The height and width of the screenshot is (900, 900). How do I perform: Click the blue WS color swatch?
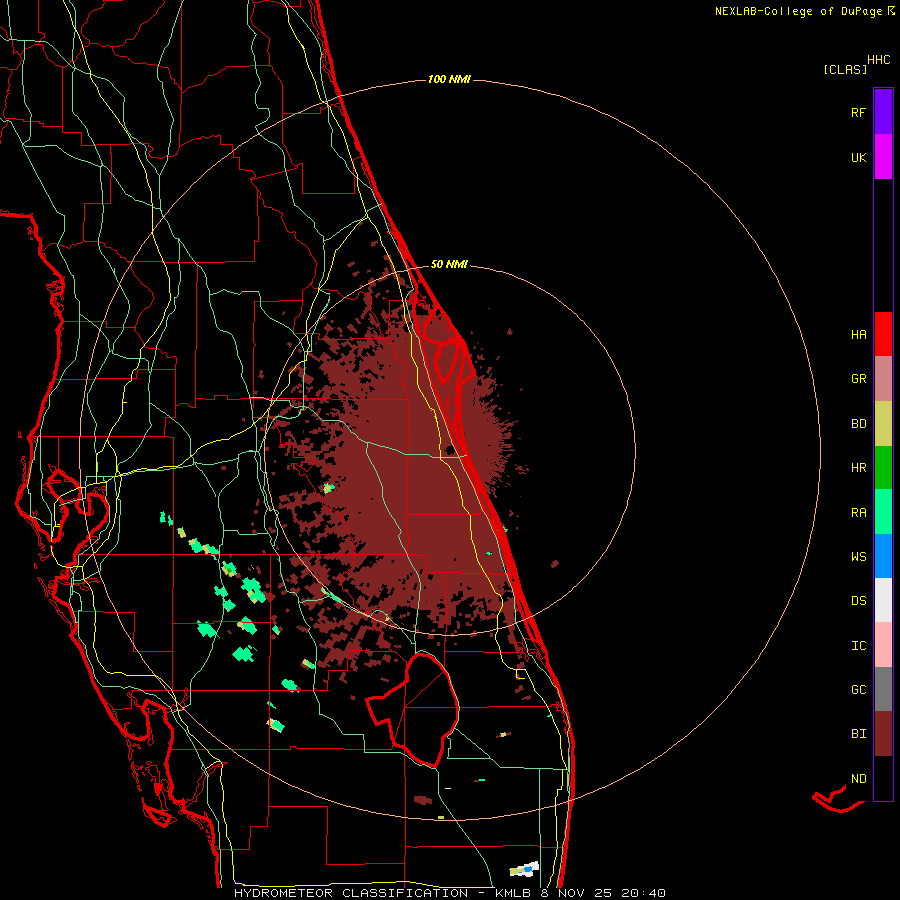(883, 556)
